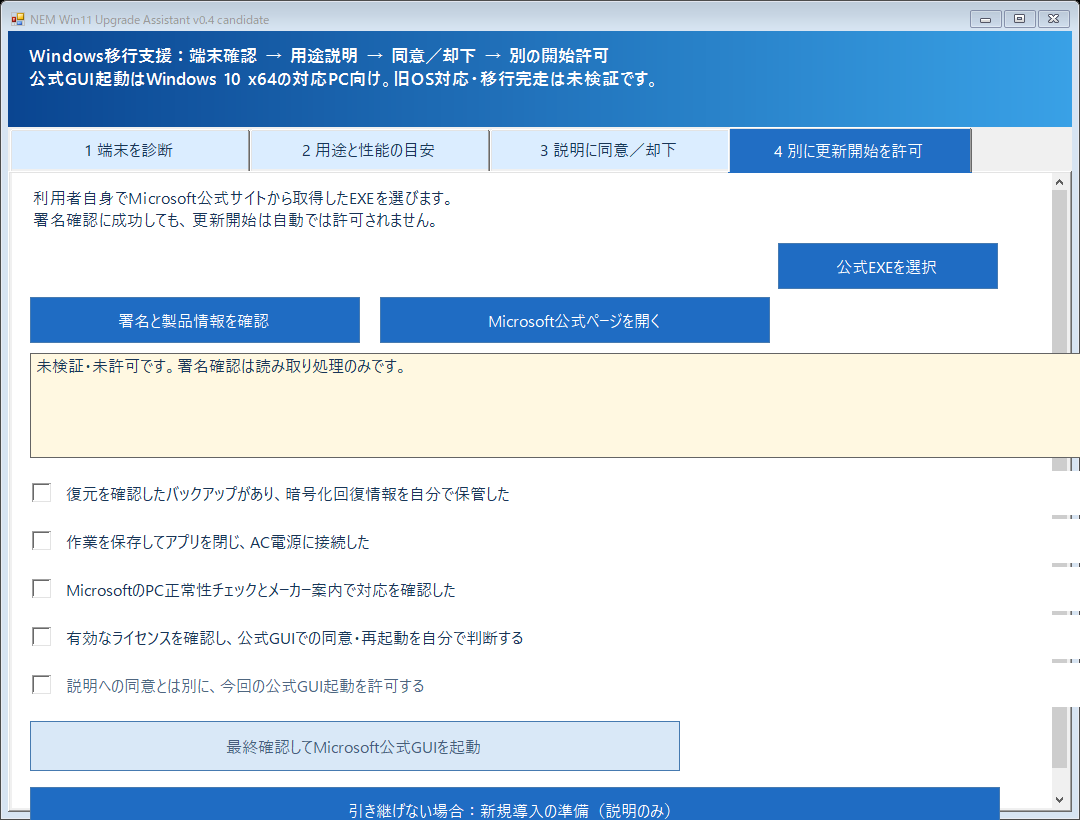Go to tab 3 説明に同意／却下

[x=608, y=150]
